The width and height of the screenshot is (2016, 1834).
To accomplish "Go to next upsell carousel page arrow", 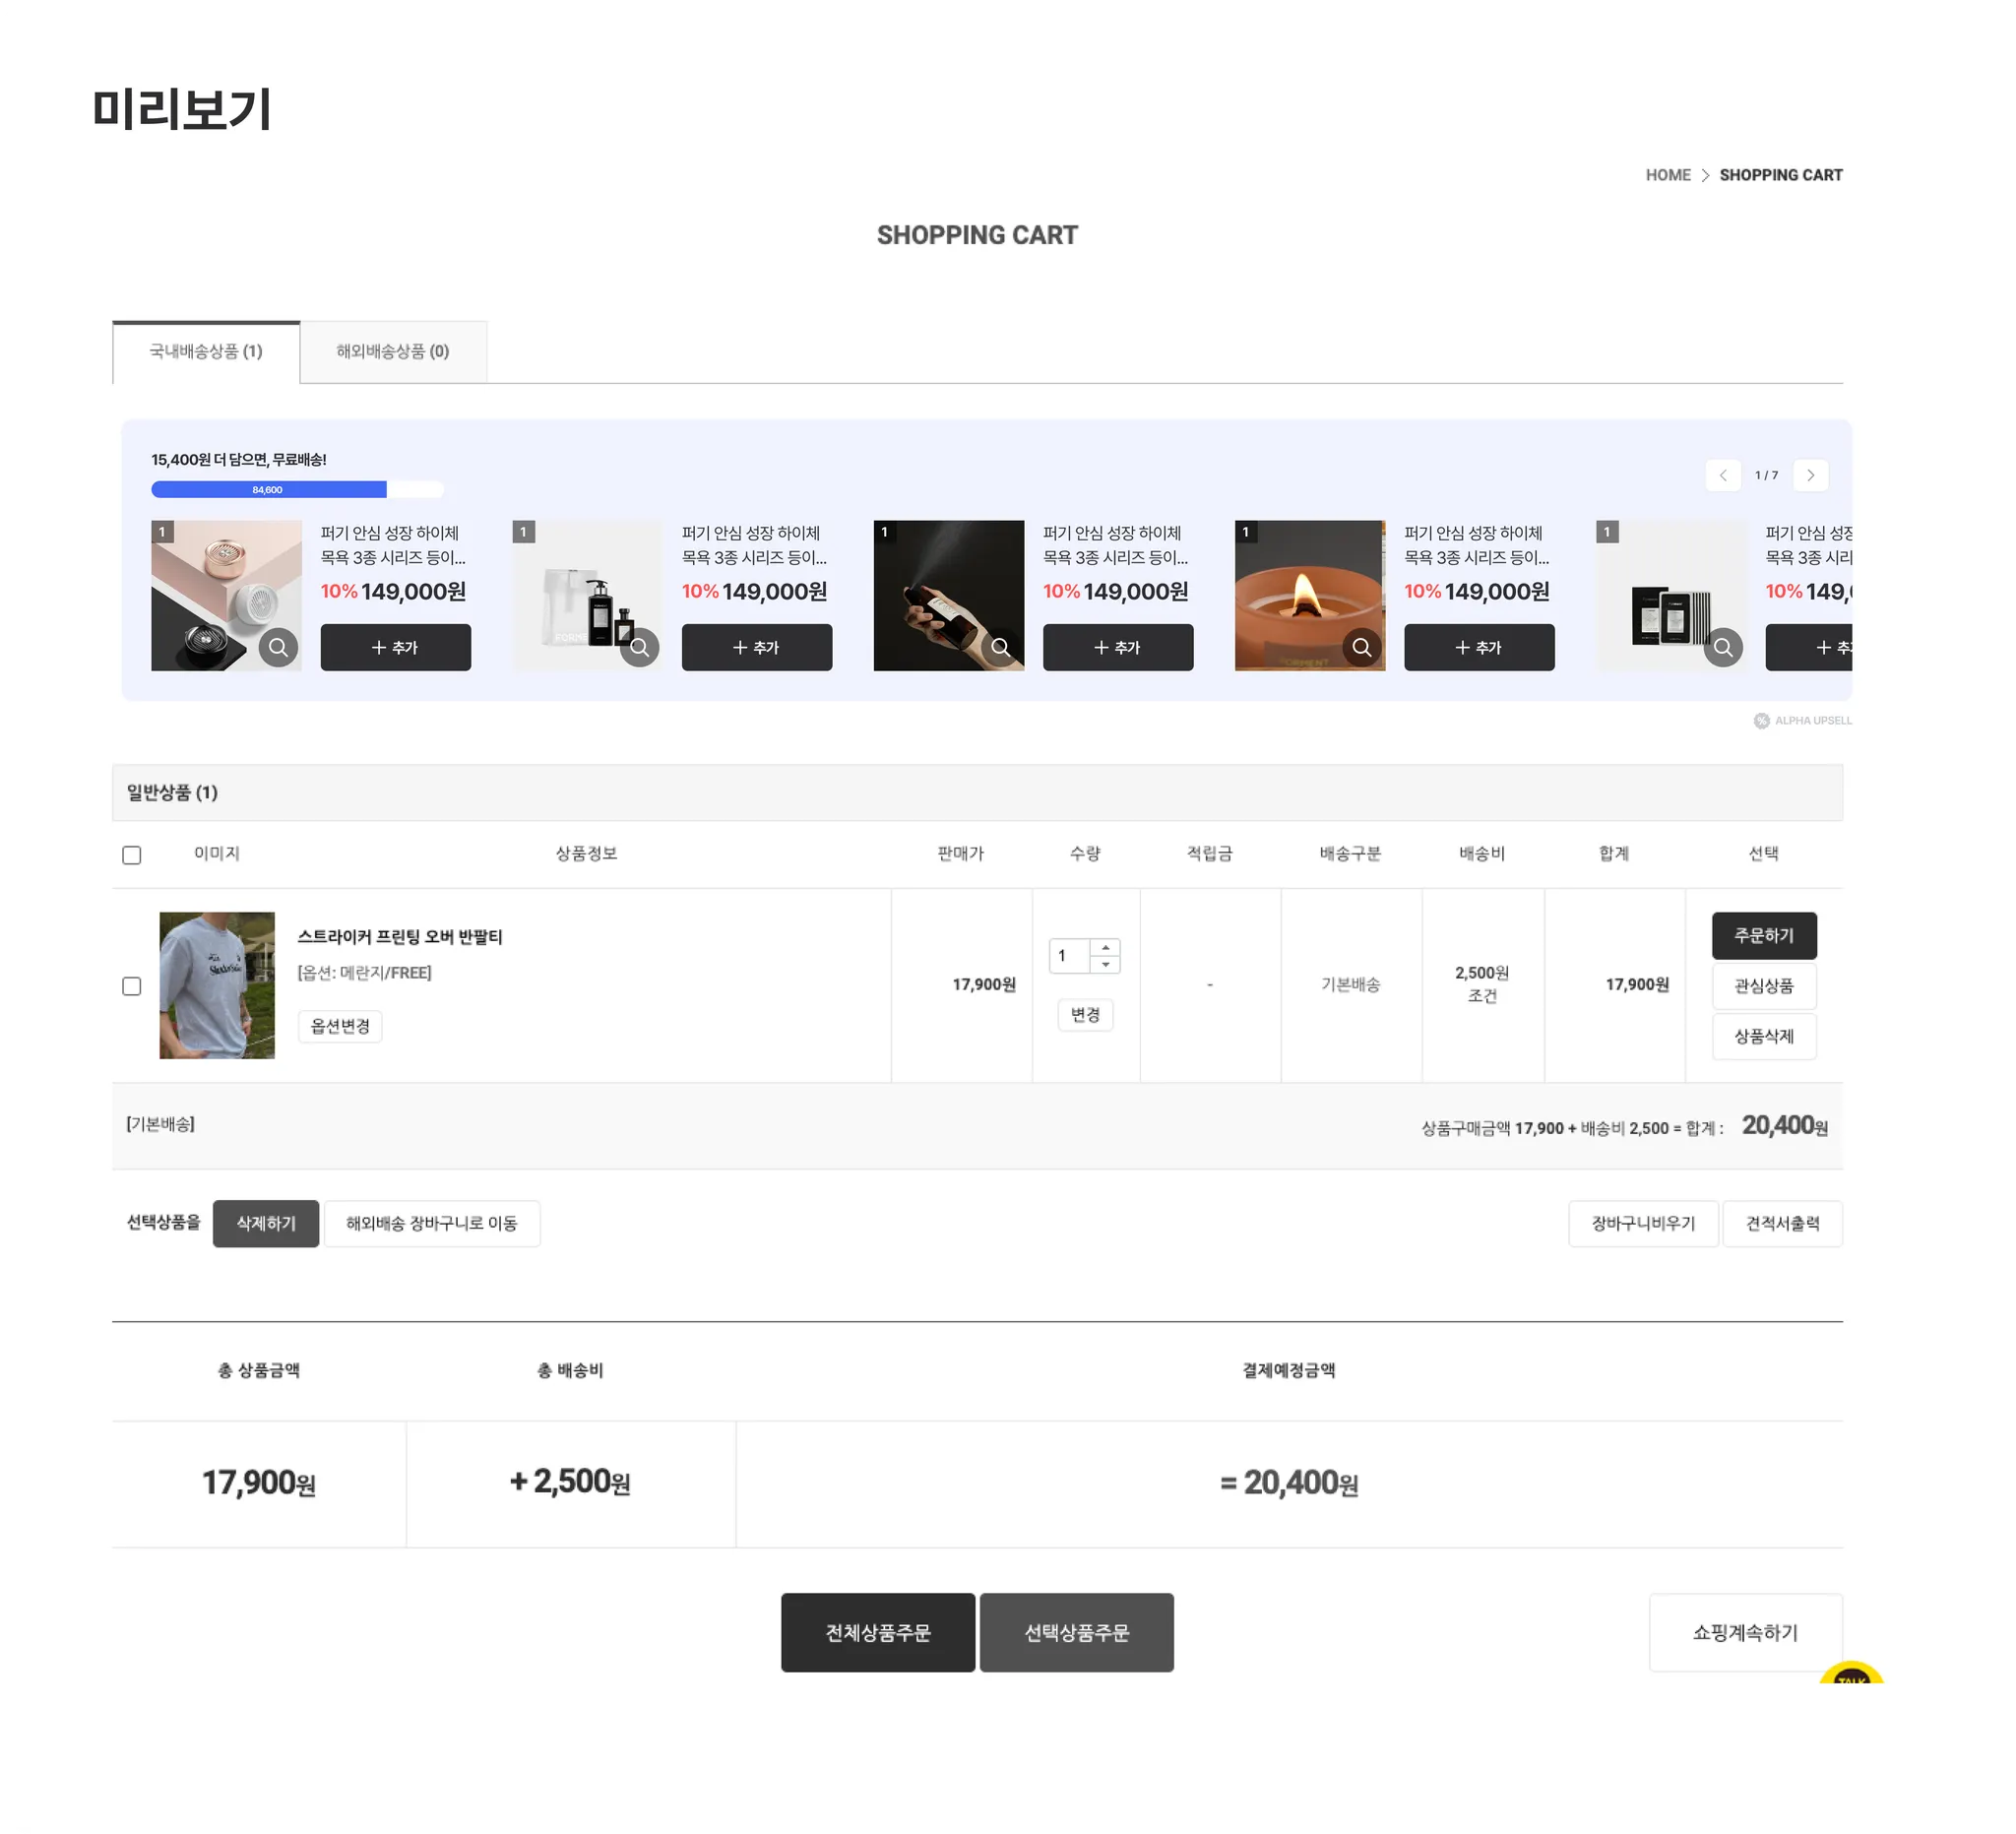I will 1810,475.
